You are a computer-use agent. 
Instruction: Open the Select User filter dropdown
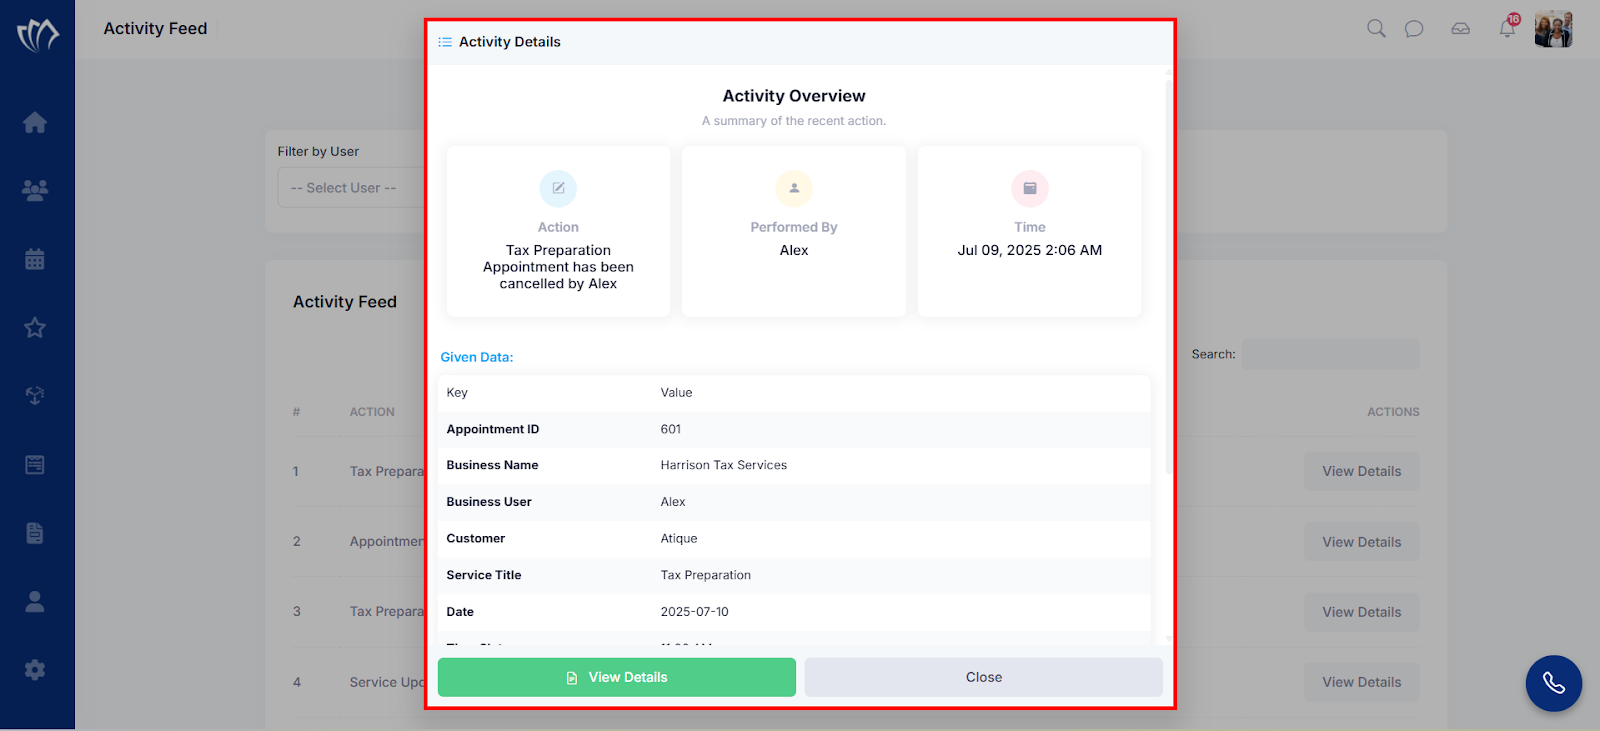pyautogui.click(x=350, y=188)
